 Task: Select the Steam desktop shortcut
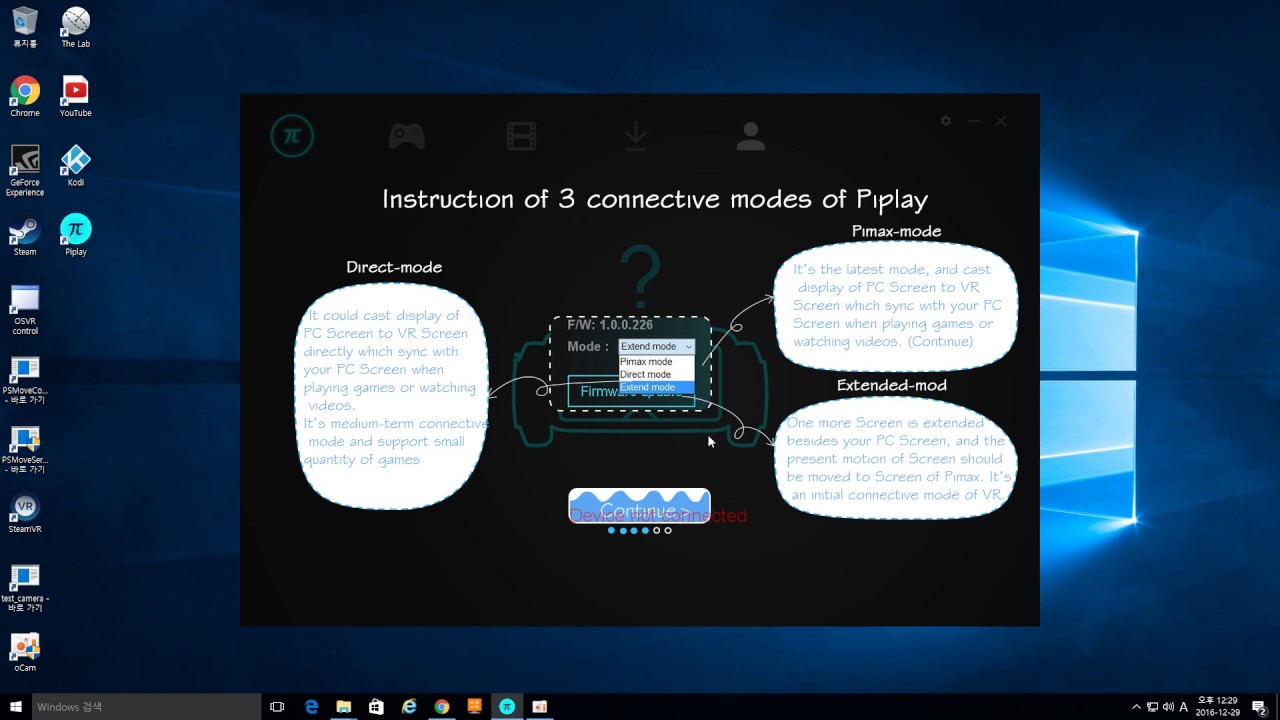[25, 236]
